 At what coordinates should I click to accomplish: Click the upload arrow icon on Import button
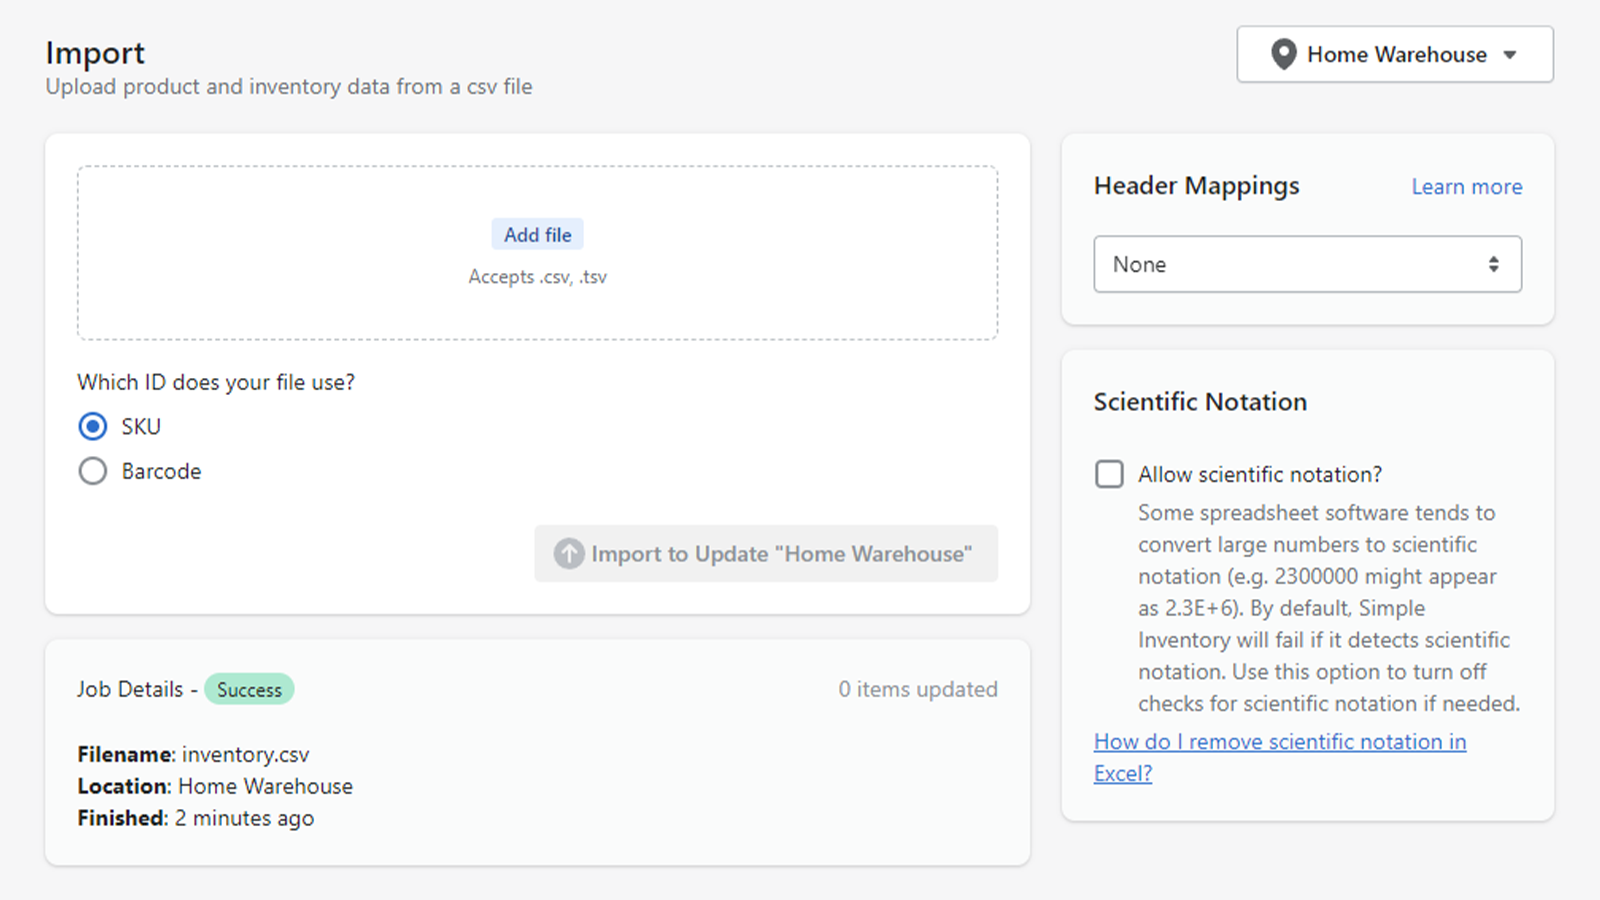tap(569, 553)
